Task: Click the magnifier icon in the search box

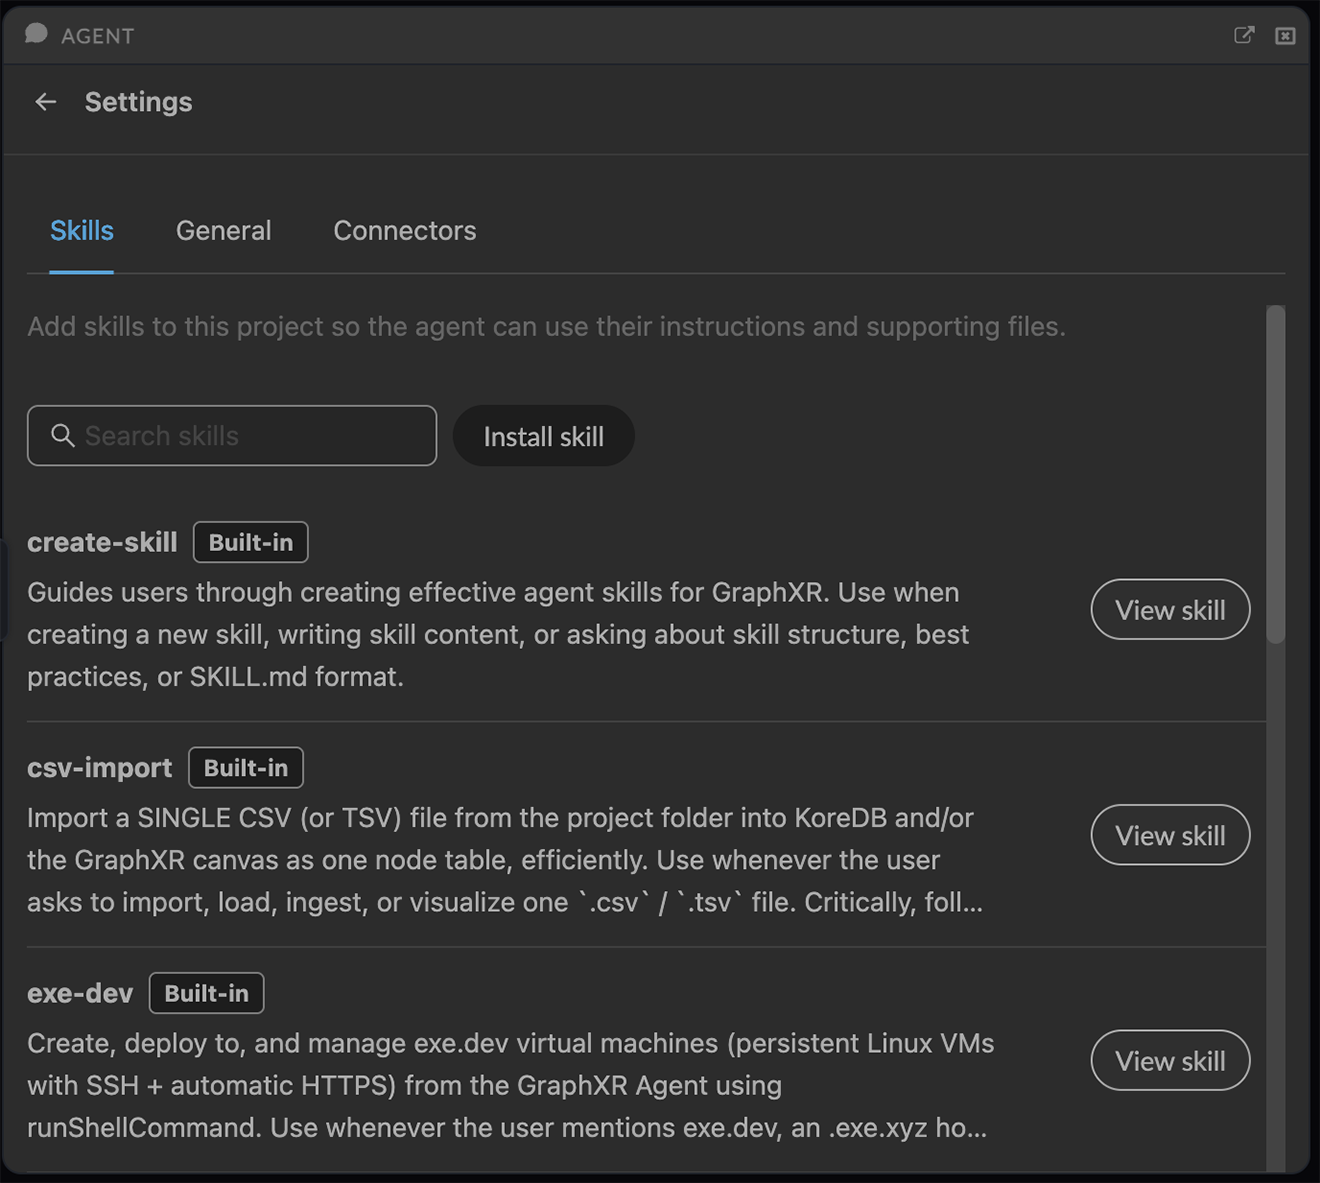Action: pyautogui.click(x=62, y=435)
